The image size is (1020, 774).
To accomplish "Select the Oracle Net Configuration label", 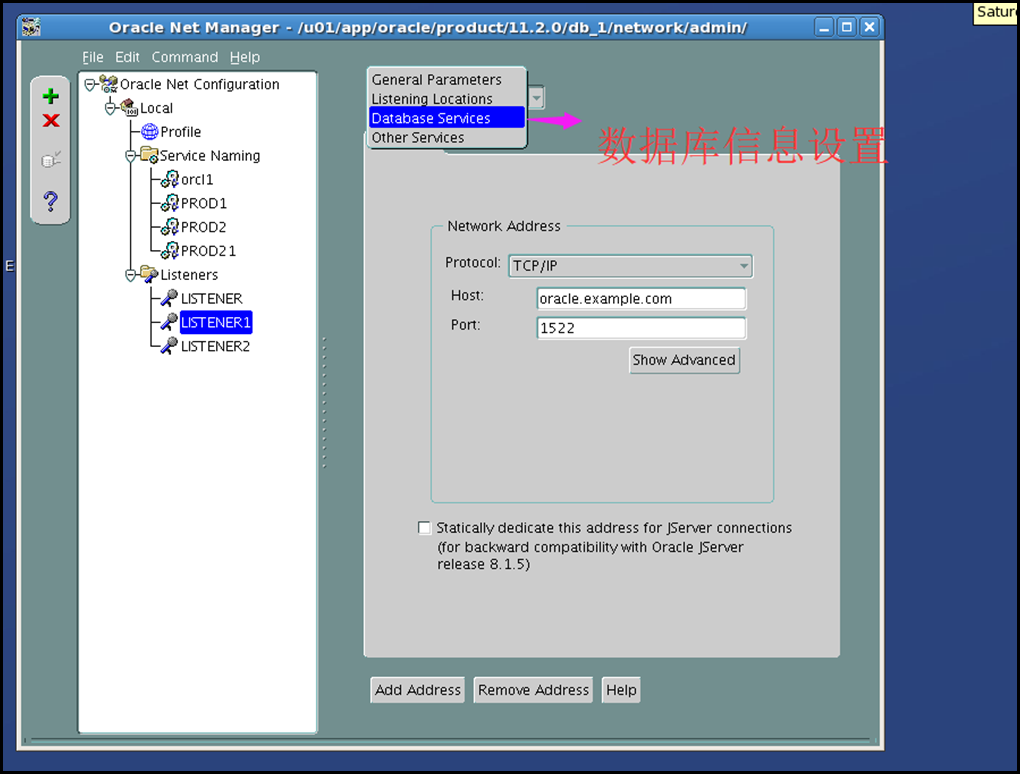I will (200, 84).
